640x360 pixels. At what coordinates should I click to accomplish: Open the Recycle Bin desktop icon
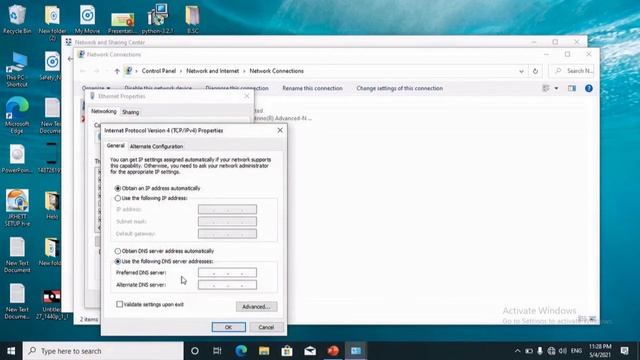pos(17,19)
